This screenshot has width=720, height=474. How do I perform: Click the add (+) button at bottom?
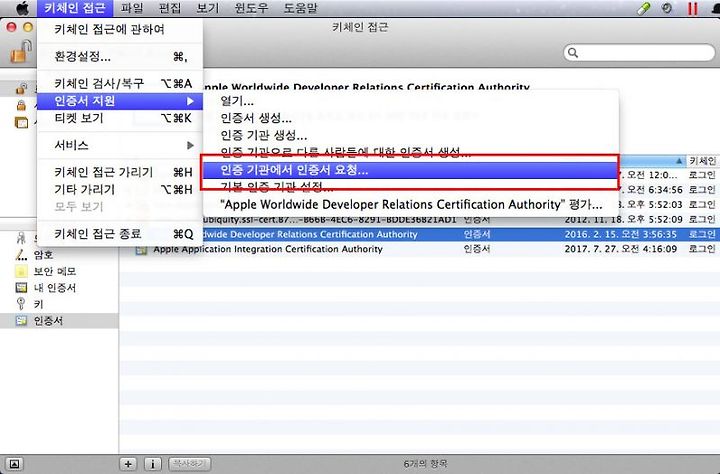(128, 464)
